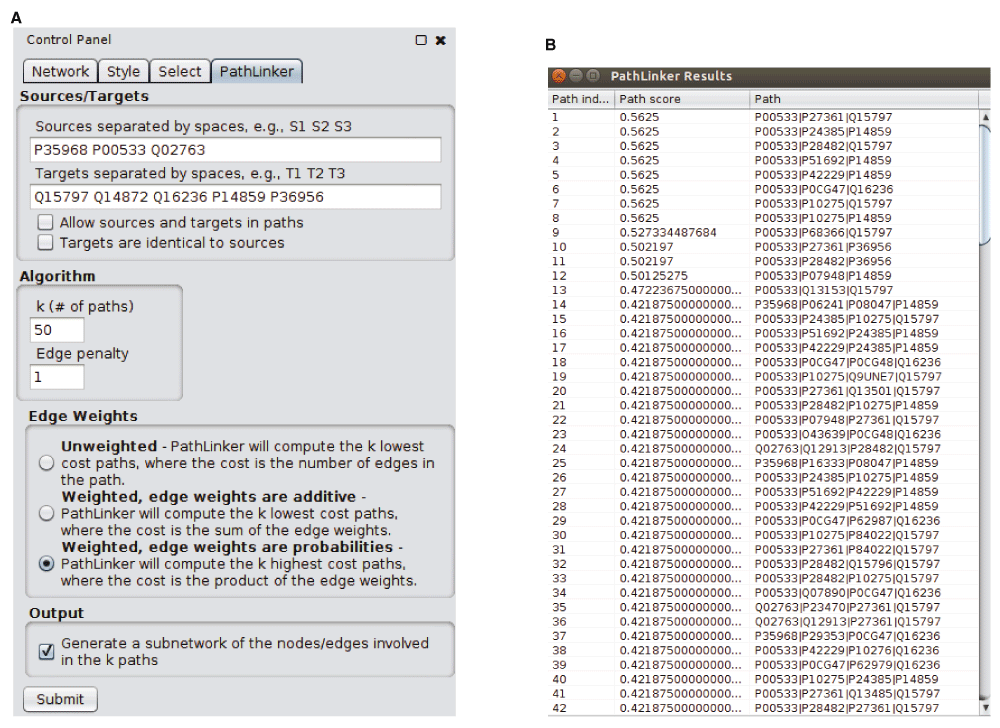Viewport: 1000px width, 728px height.
Task: Select path row P00533|P28482|Q15797
Action: tap(763, 146)
